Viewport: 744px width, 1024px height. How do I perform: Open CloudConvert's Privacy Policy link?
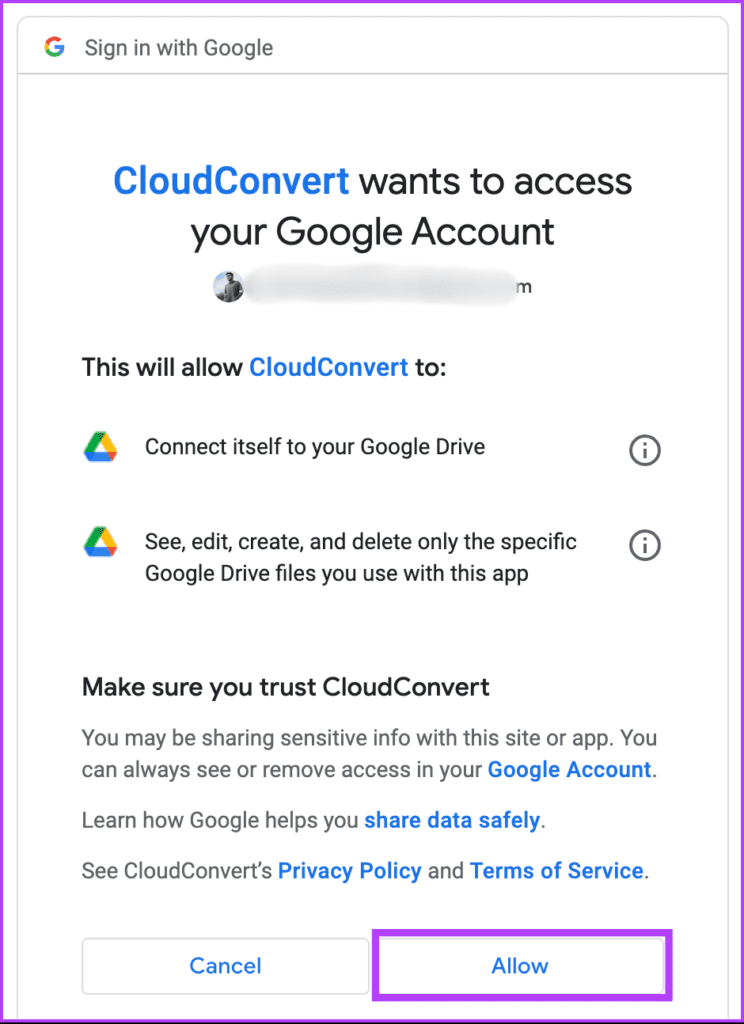[x=349, y=871]
